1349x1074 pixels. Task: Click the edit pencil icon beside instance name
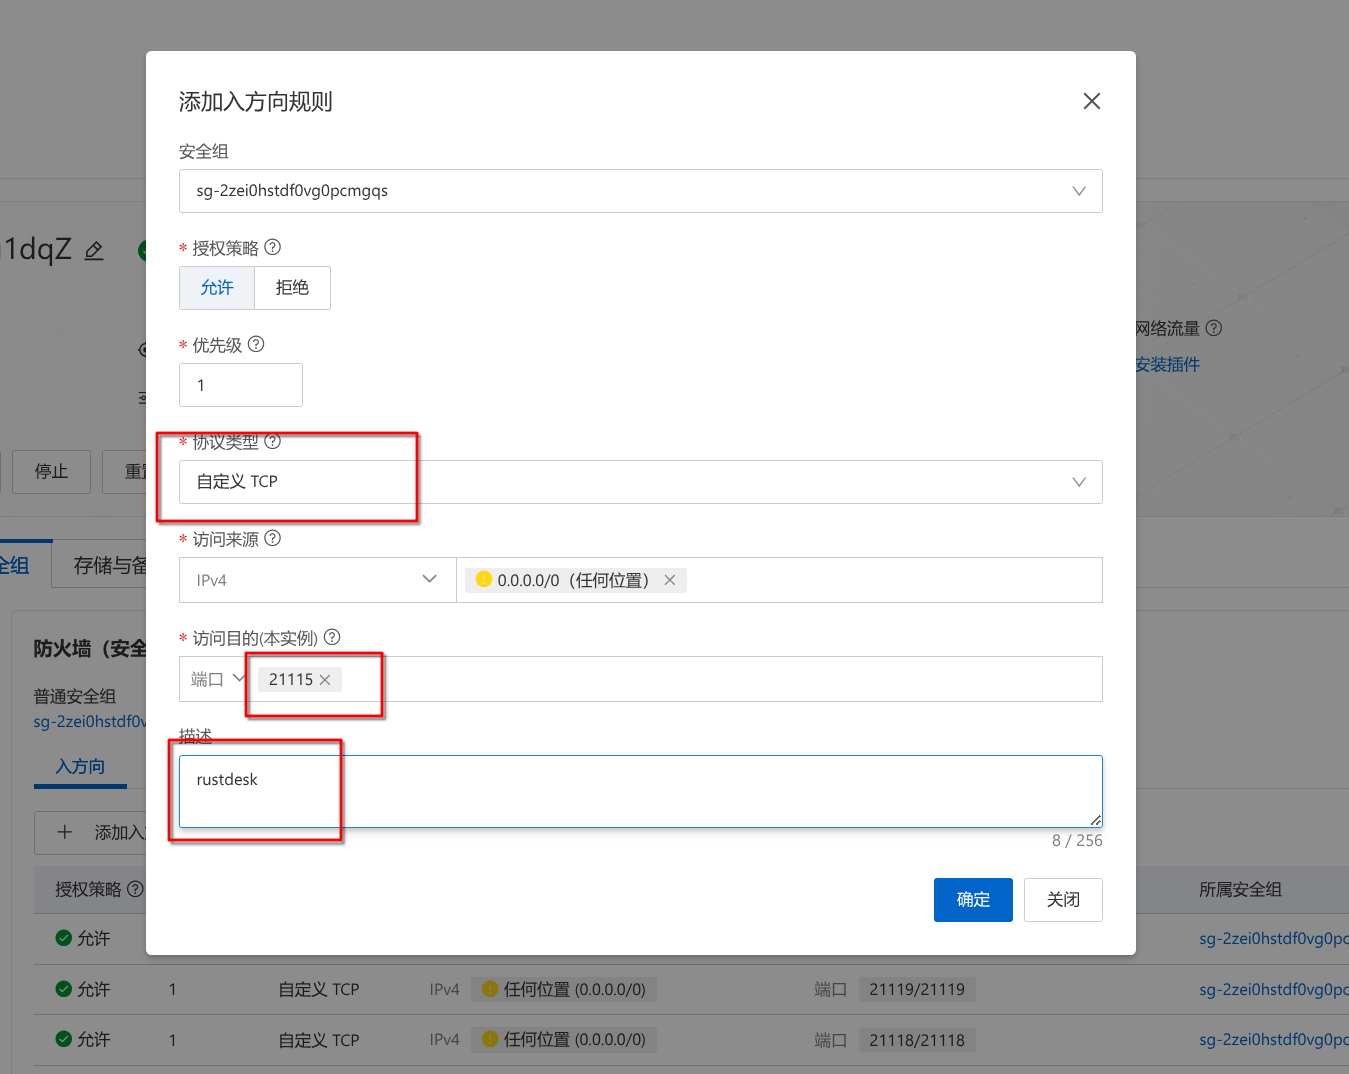[94, 250]
